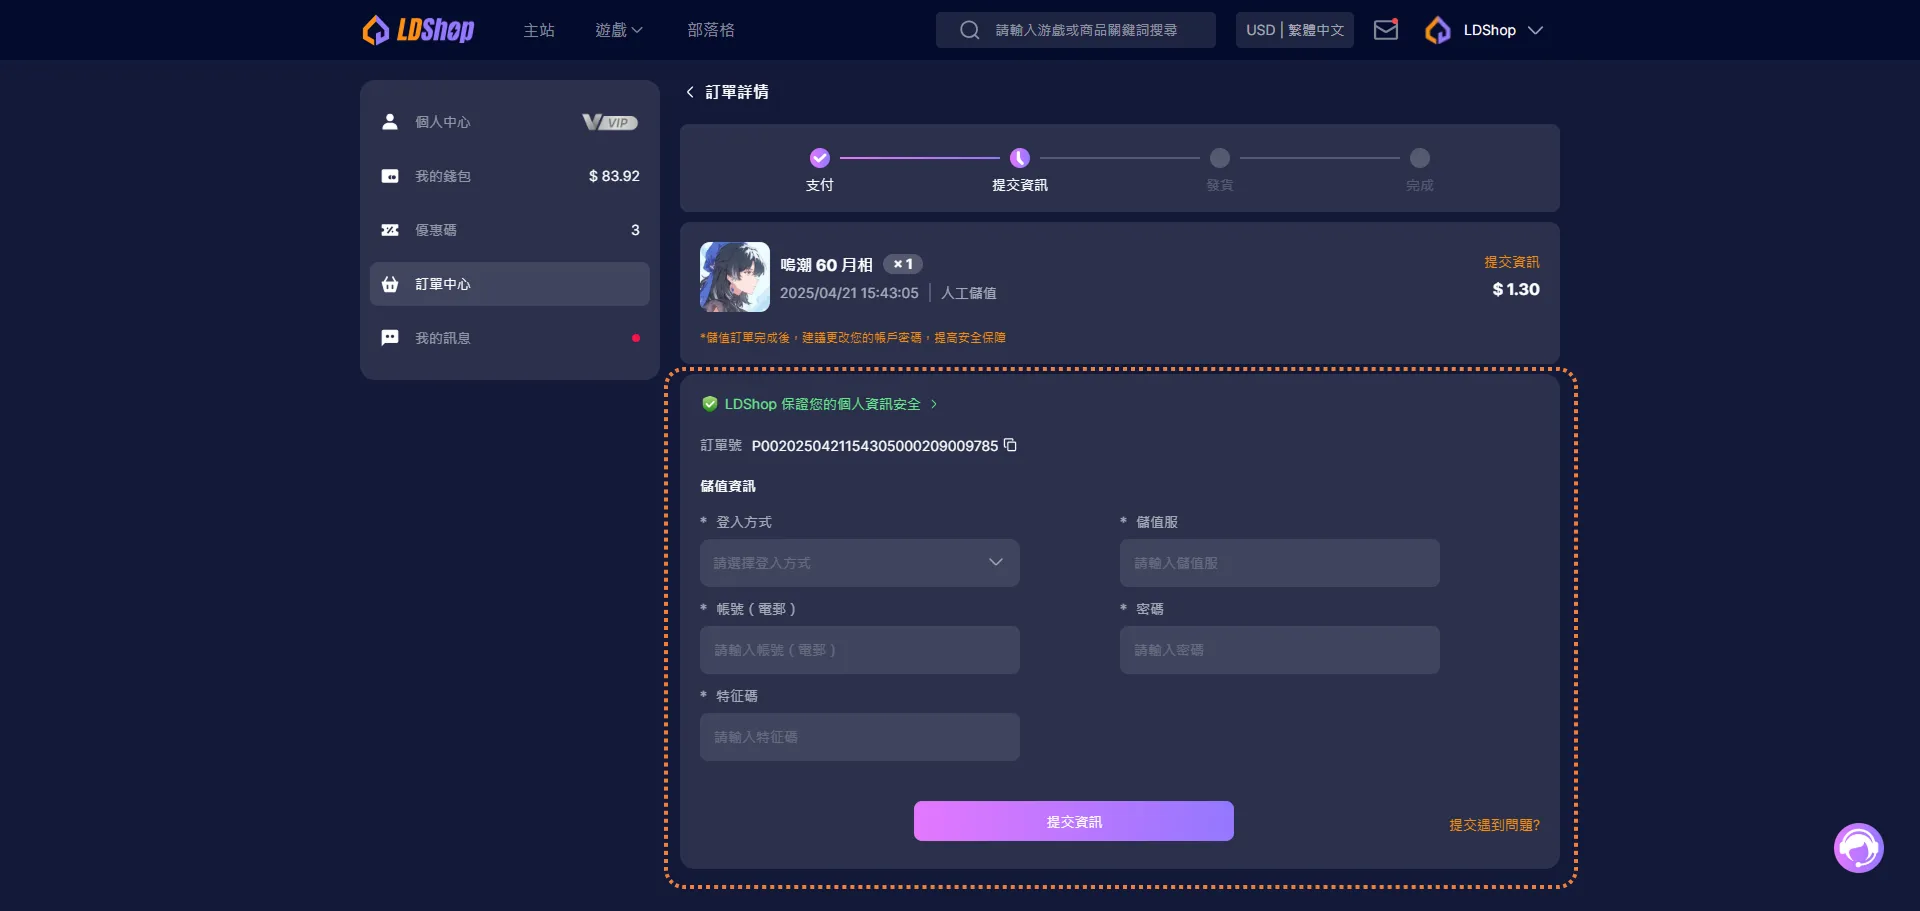Focus the 特征碼 input field

point(860,737)
